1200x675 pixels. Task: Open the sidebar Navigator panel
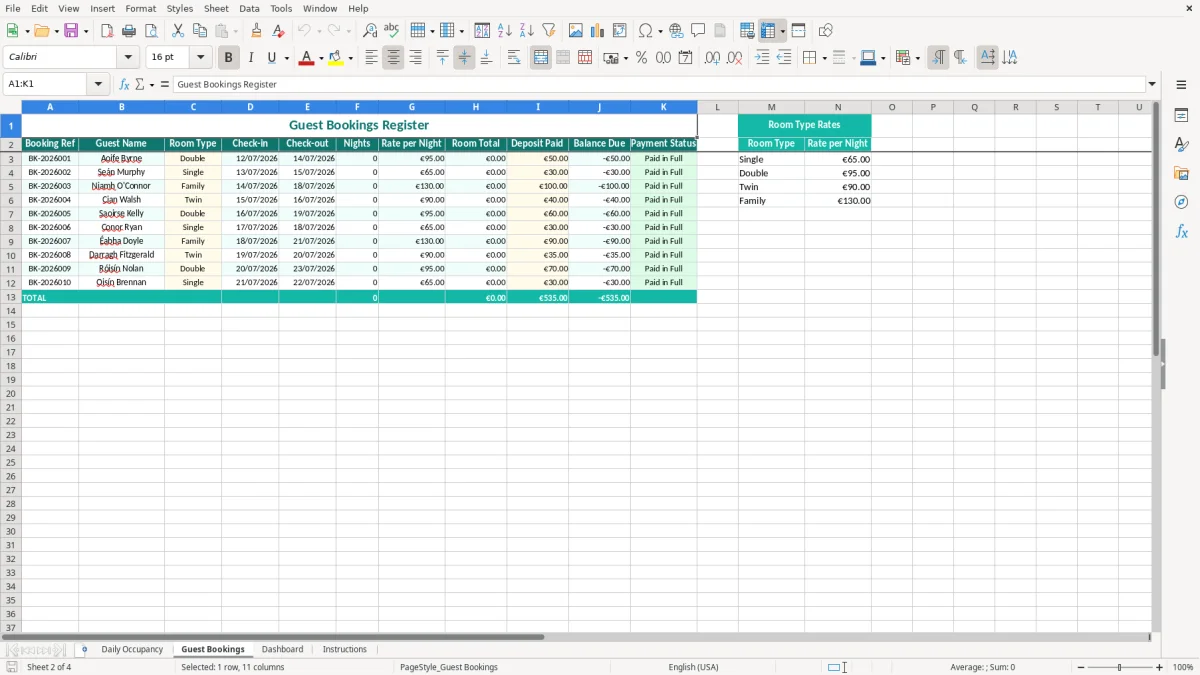[1181, 202]
